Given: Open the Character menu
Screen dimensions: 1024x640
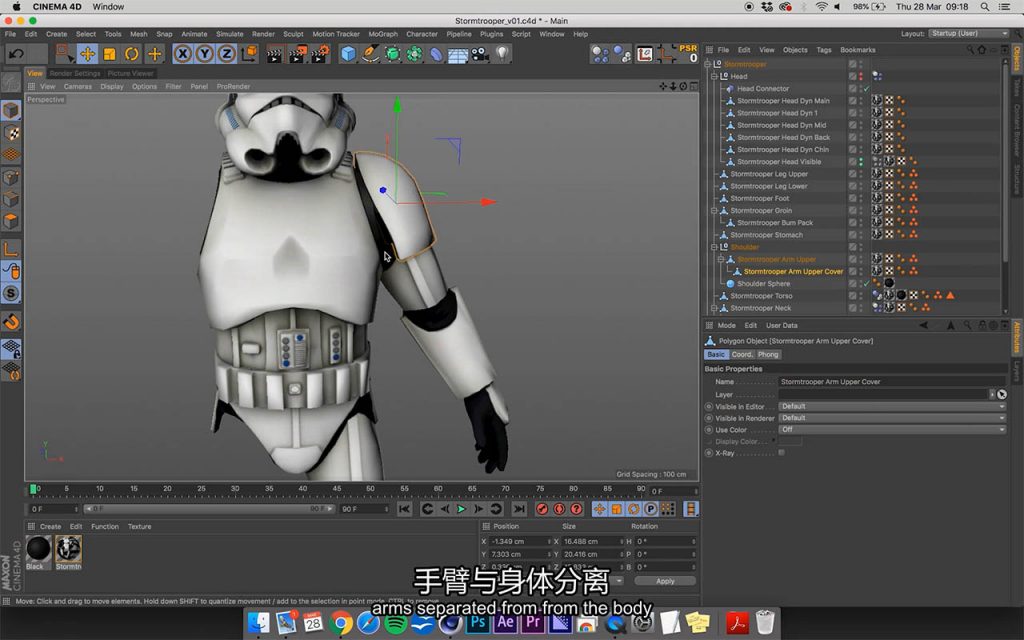Looking at the screenshot, I should coord(422,34).
